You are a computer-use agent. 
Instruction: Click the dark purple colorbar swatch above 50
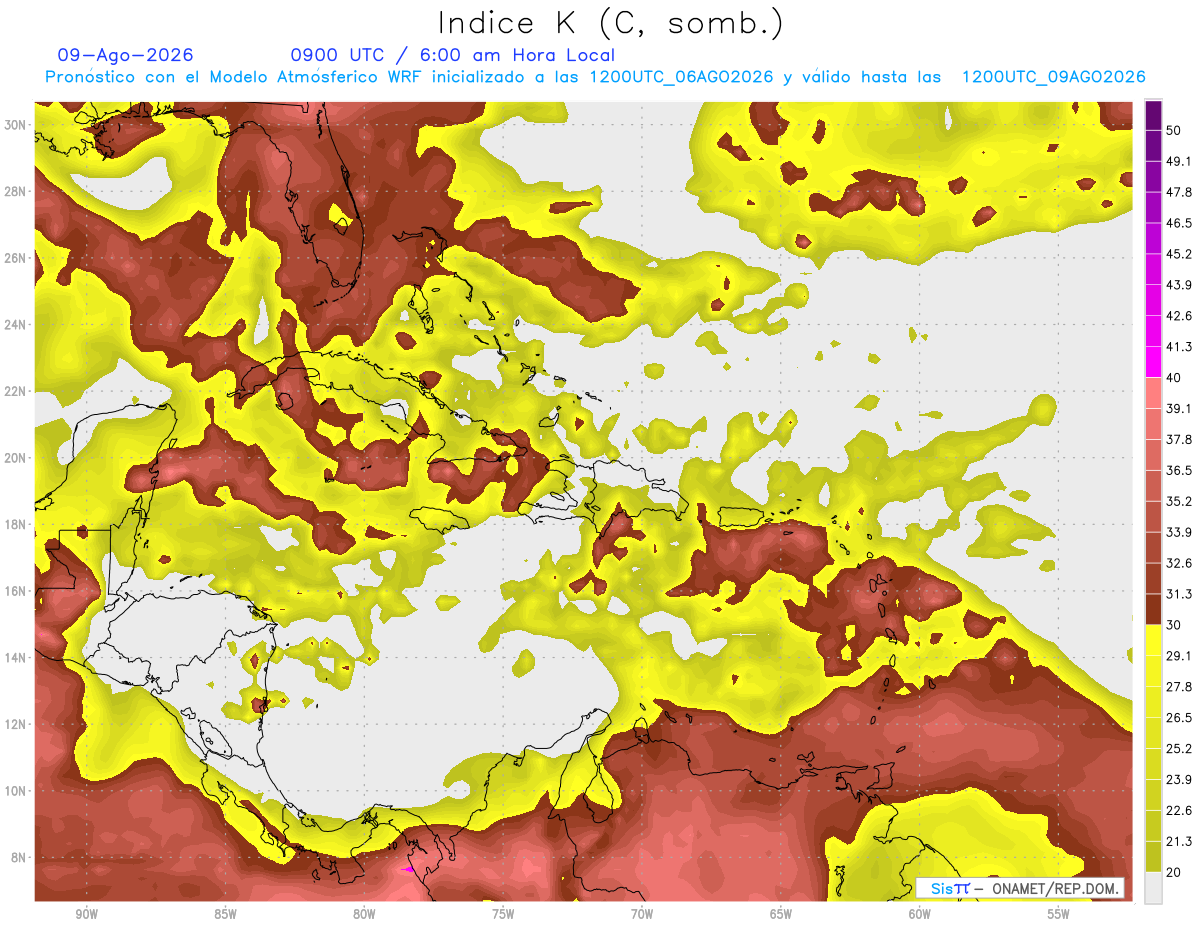coord(1153,115)
